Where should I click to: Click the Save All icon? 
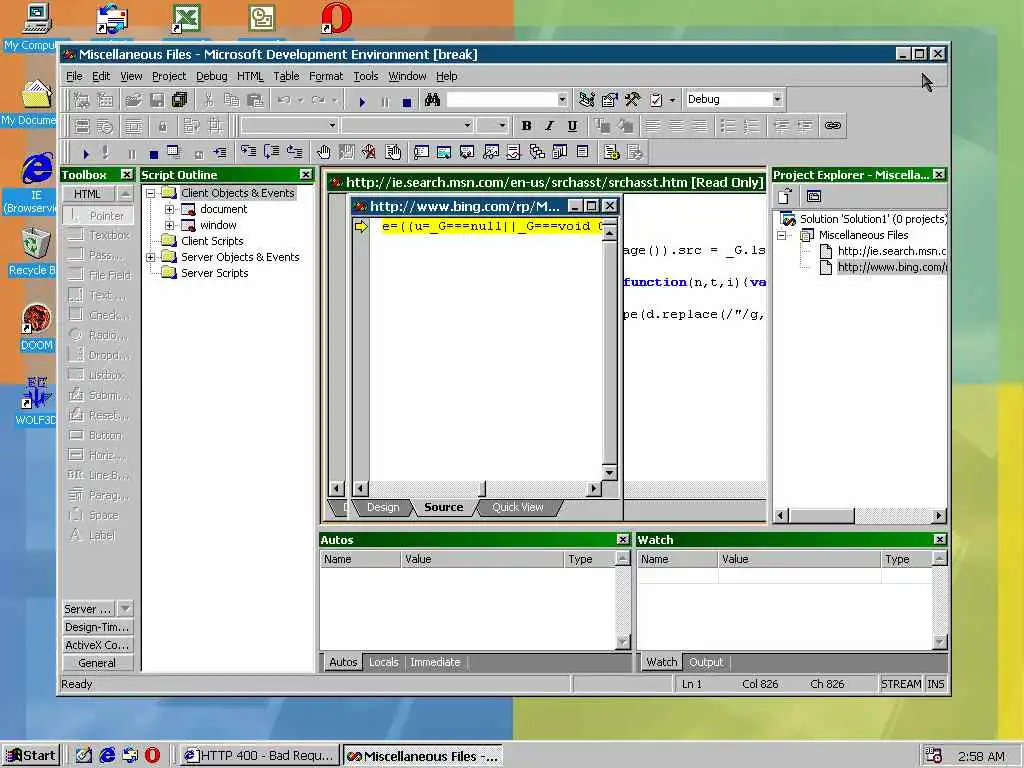180,100
